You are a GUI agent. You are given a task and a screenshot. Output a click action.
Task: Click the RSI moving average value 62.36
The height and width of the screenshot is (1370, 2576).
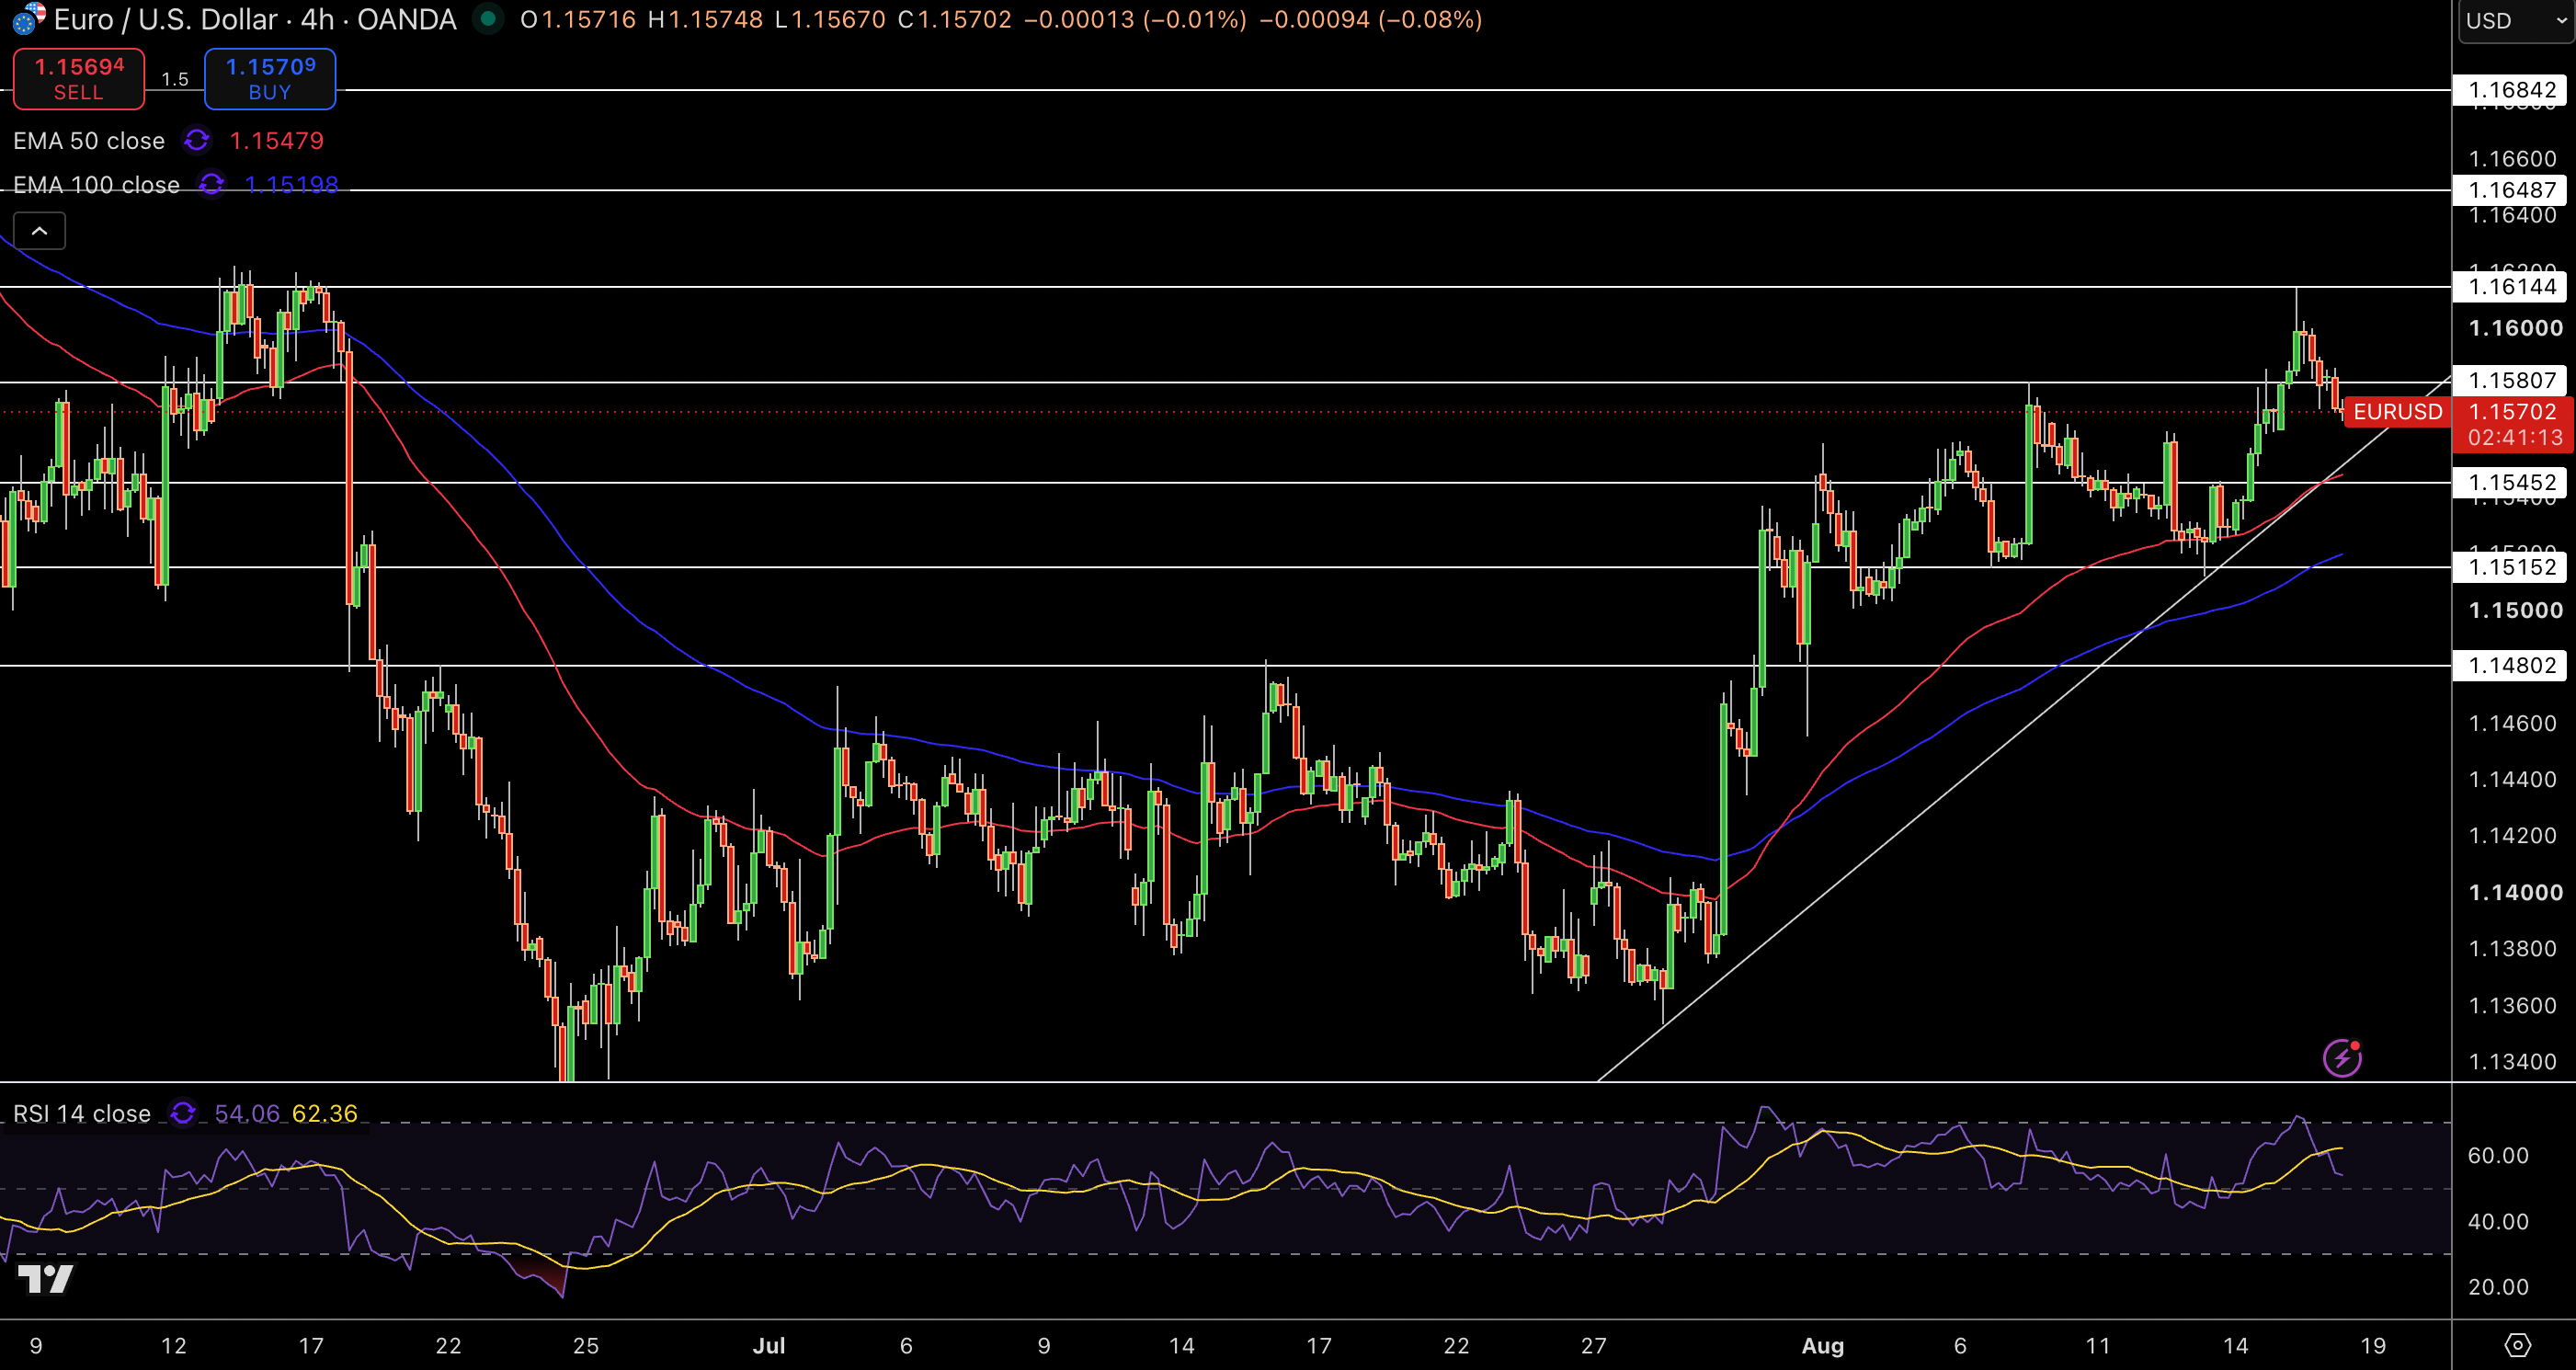pos(325,1113)
